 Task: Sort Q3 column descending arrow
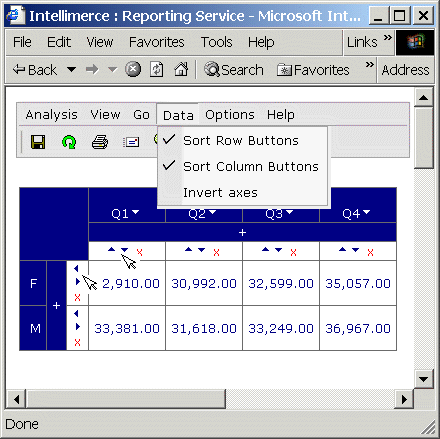[x=278, y=250]
